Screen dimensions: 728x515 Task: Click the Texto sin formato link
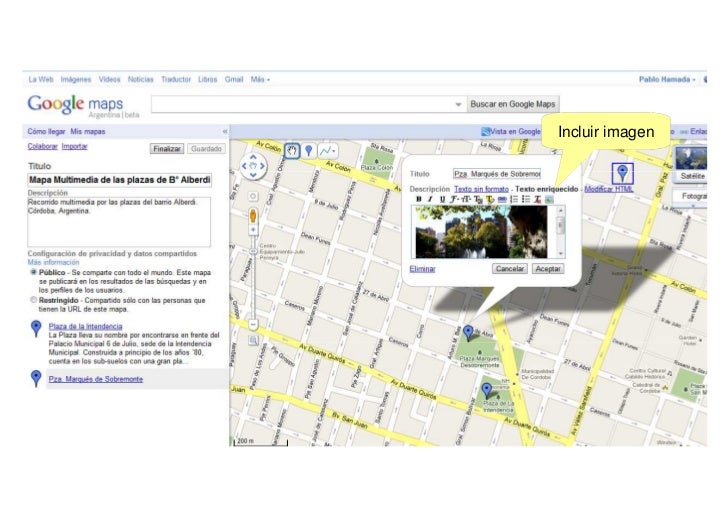481,189
